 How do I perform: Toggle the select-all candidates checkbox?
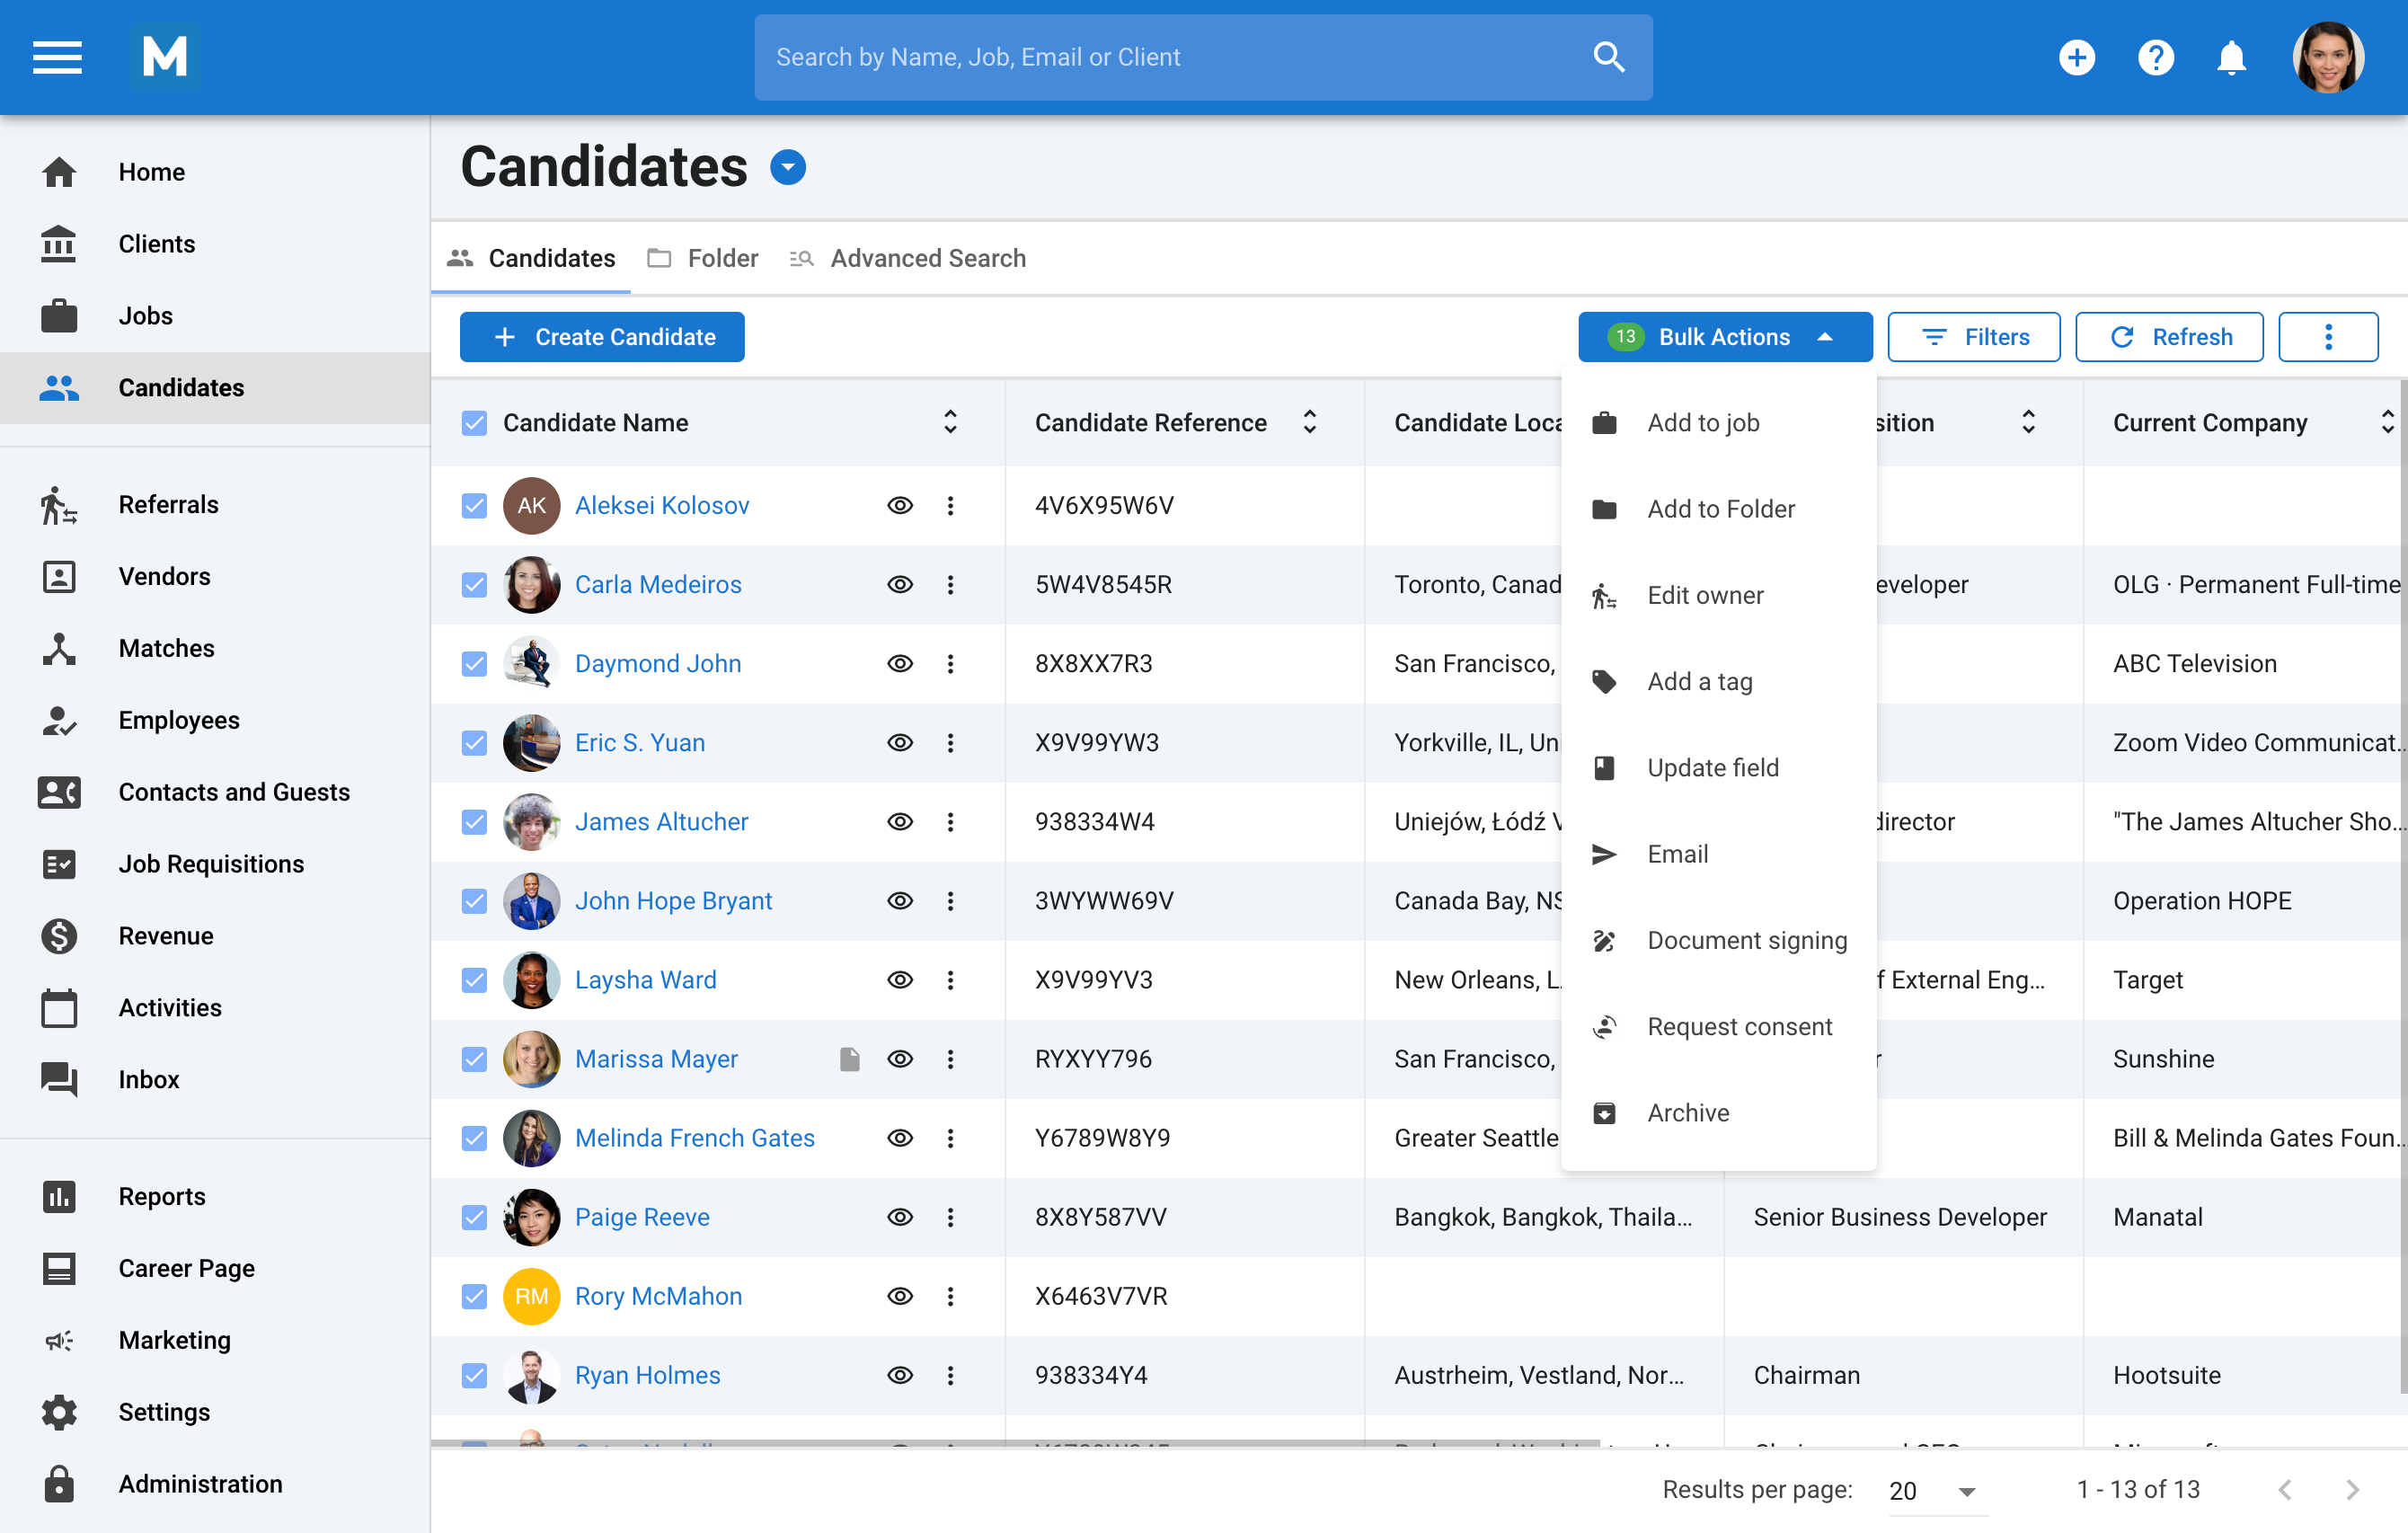tap(474, 423)
